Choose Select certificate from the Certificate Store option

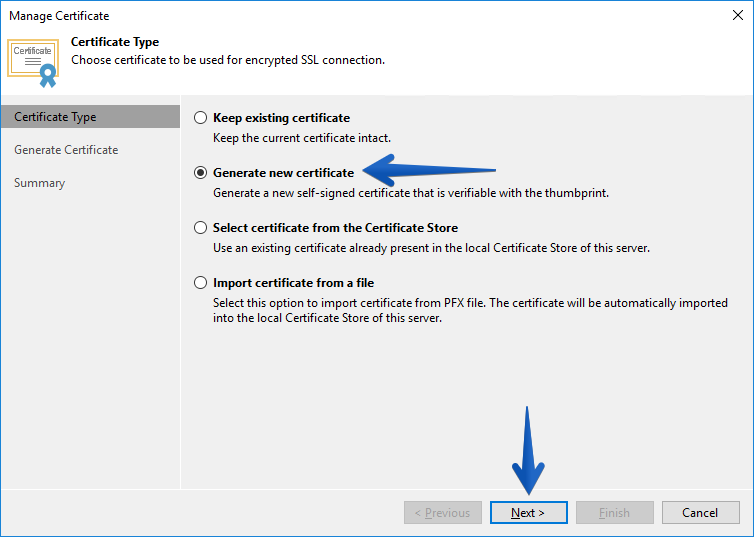201,227
